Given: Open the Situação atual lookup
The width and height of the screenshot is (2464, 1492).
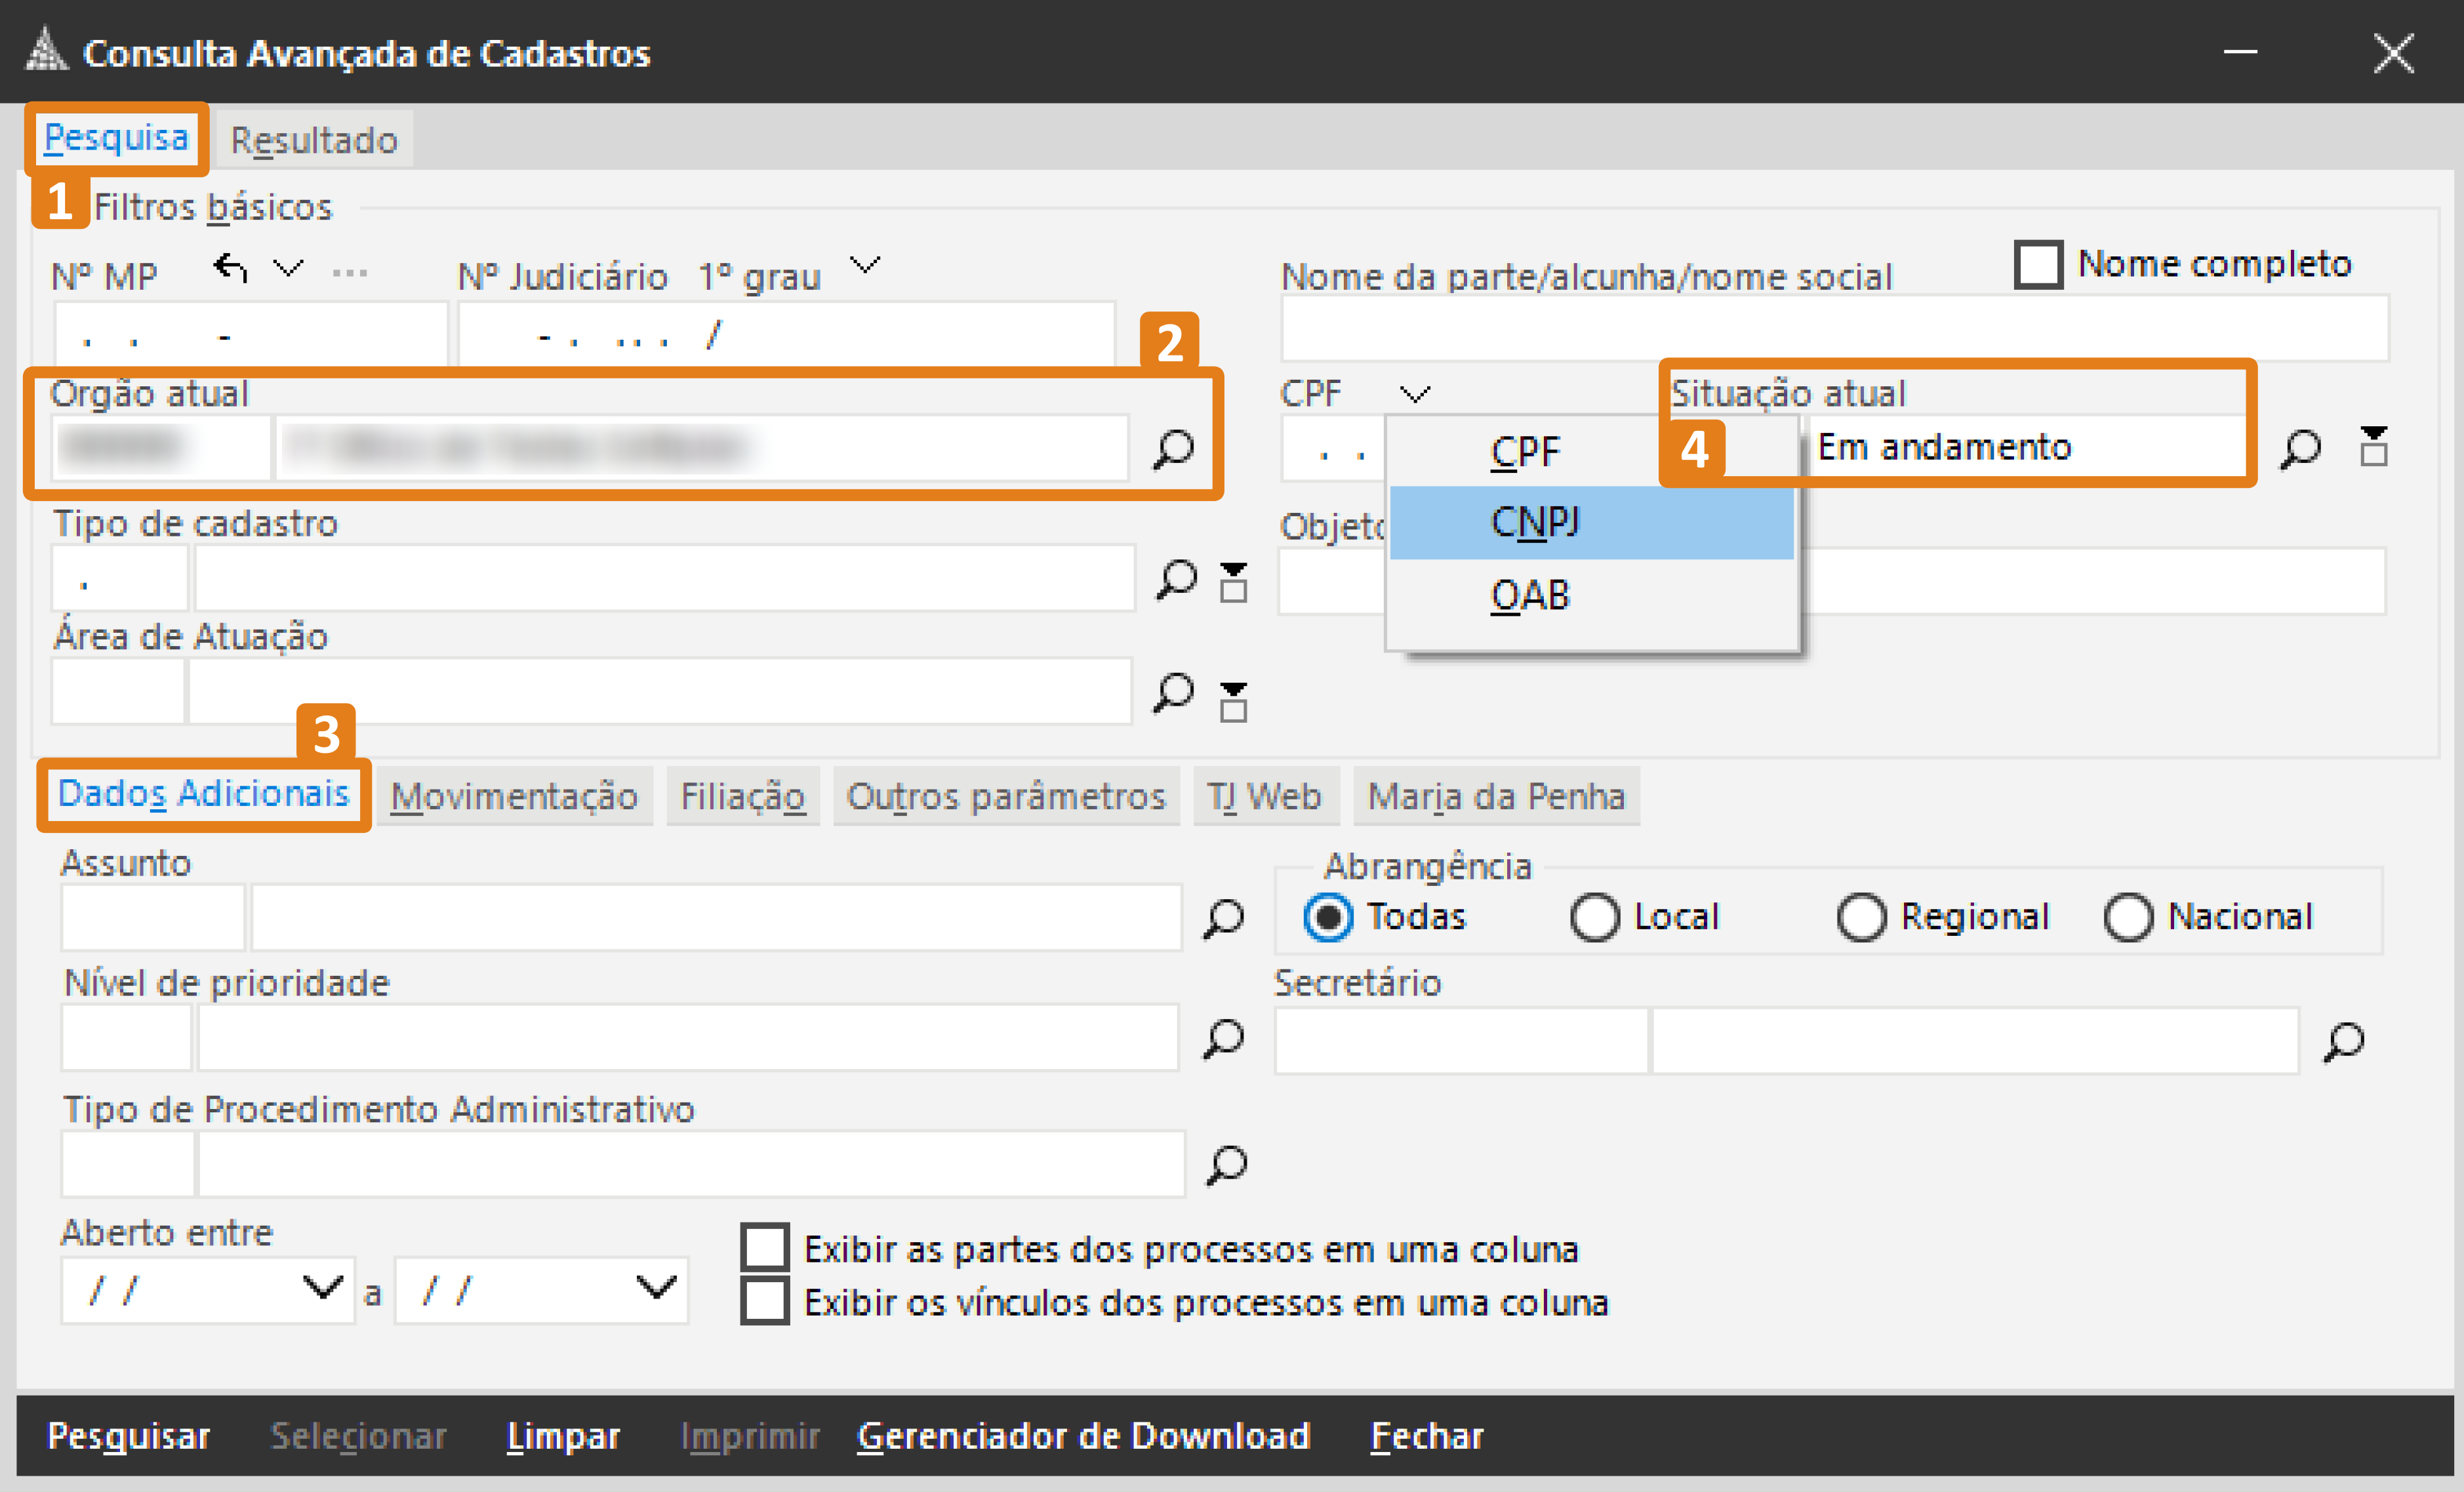Looking at the screenshot, I should [x=2301, y=449].
